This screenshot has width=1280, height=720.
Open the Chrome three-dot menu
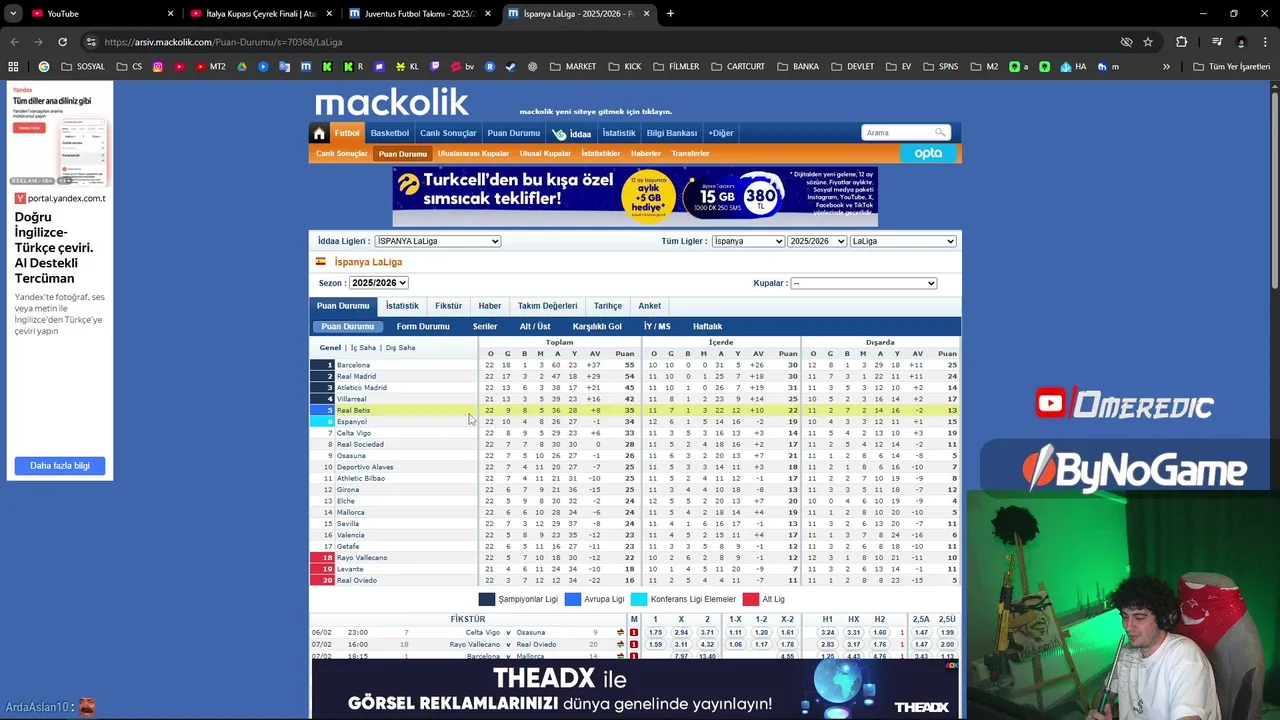[x=1265, y=42]
